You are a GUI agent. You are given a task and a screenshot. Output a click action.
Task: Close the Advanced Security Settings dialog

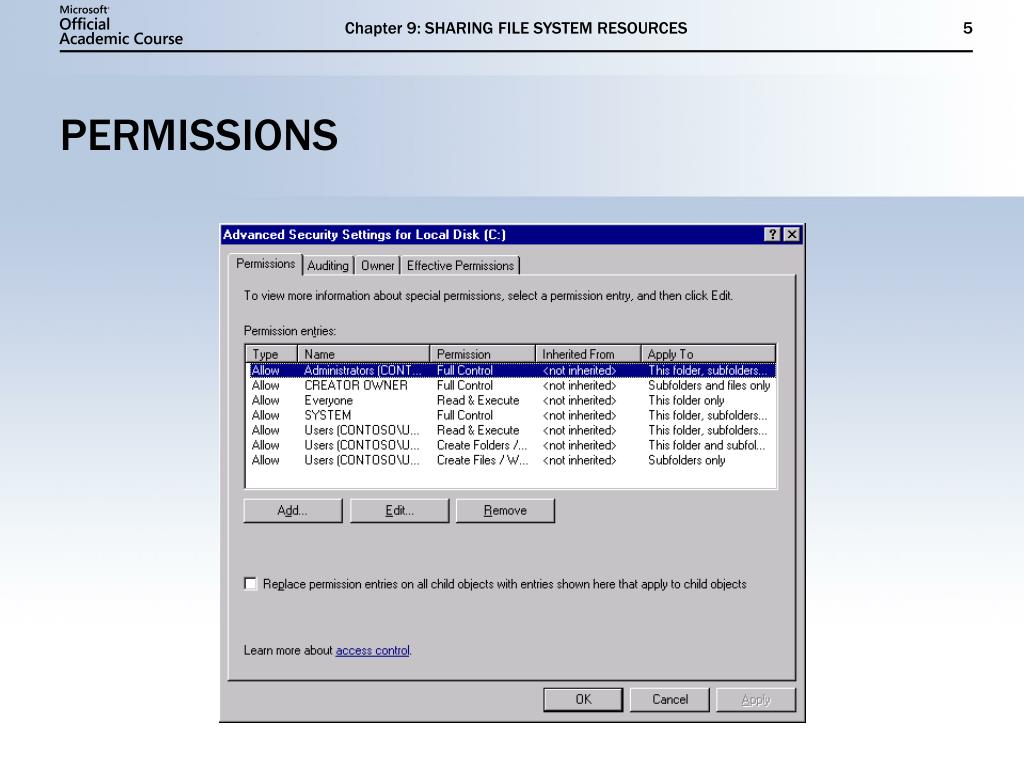click(x=792, y=234)
